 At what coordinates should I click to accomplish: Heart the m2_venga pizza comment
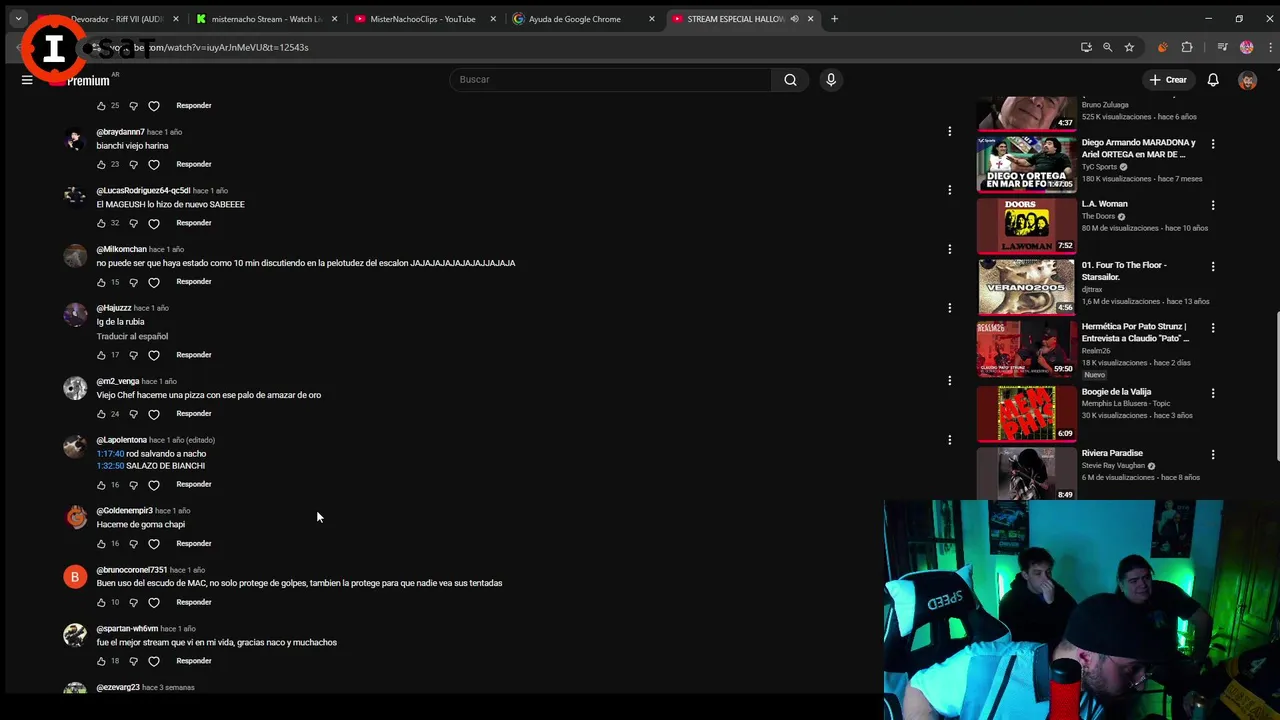click(154, 414)
